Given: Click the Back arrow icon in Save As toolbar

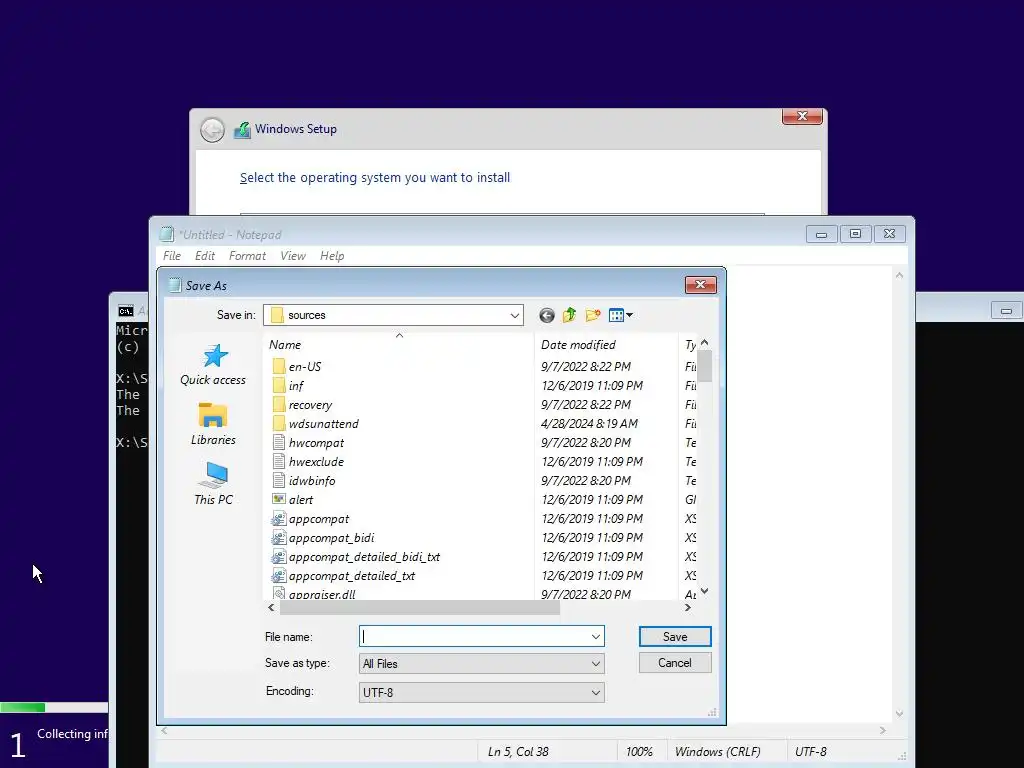Looking at the screenshot, I should click(547, 315).
